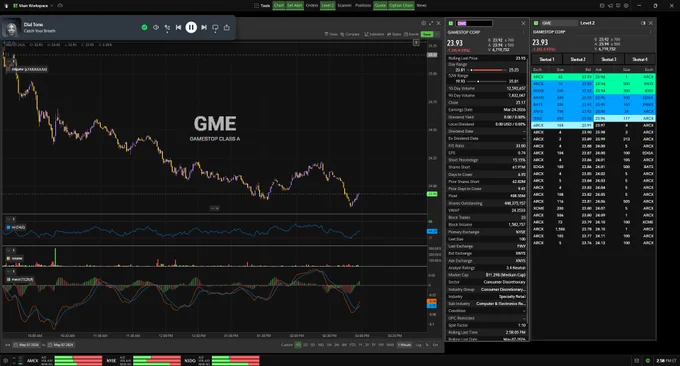Open the Positions tool
Image resolution: width=680 pixels, height=366 pixels.
click(x=363, y=6)
